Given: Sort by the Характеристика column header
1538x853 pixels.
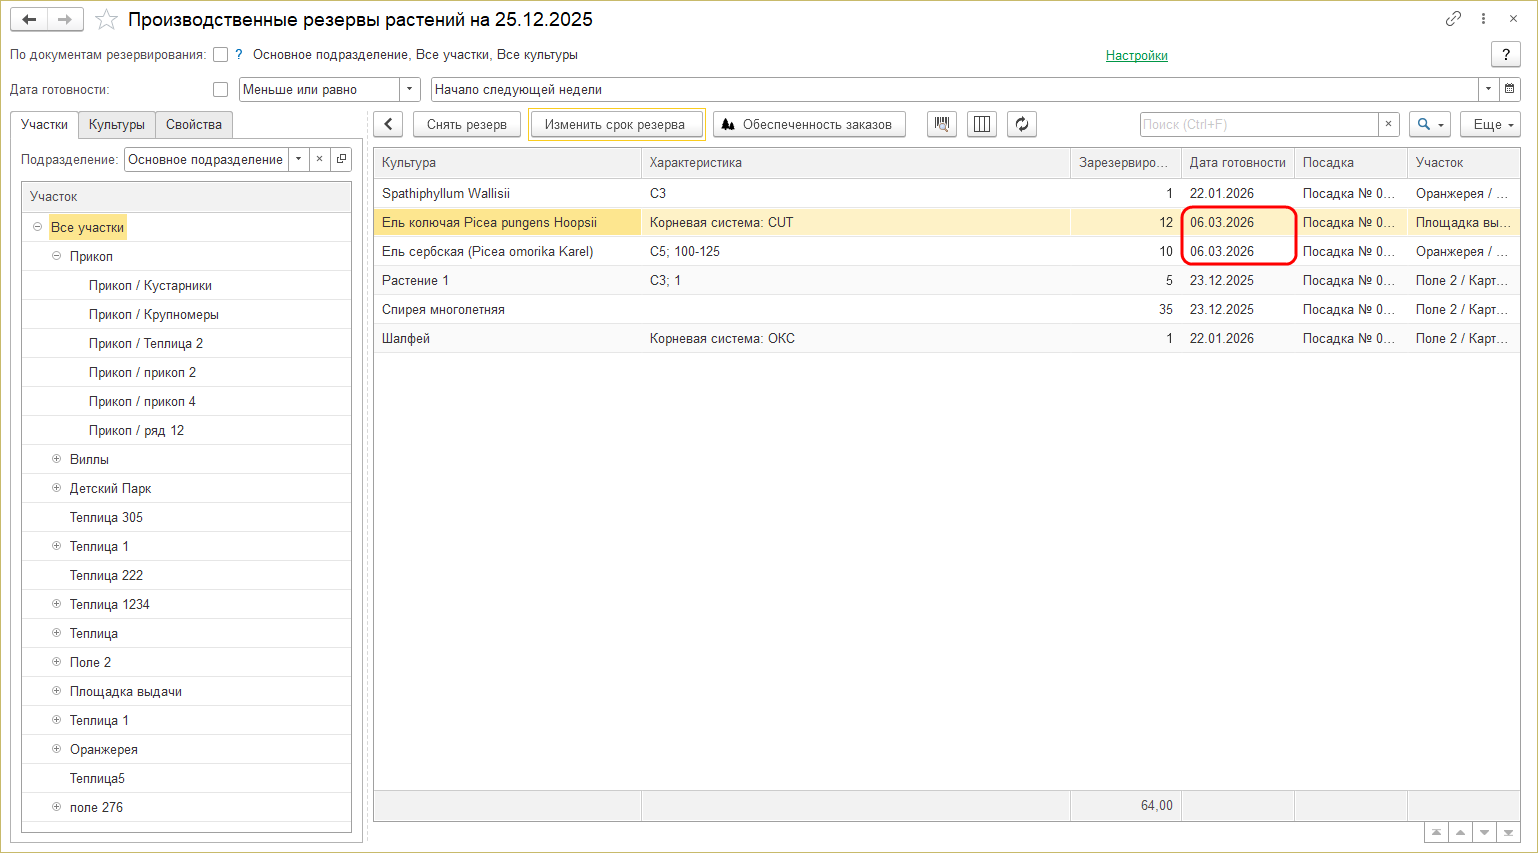Looking at the screenshot, I should tap(855, 162).
